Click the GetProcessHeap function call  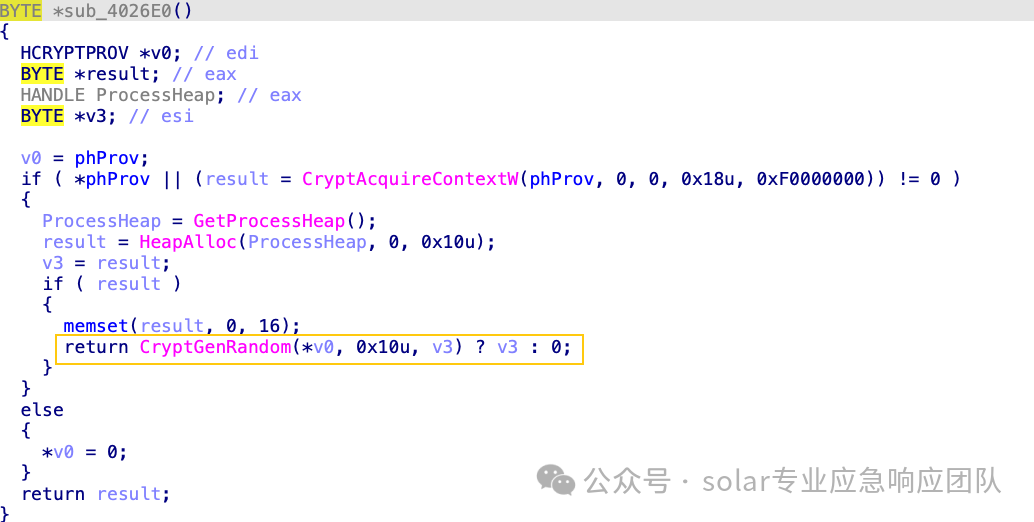(x=269, y=221)
